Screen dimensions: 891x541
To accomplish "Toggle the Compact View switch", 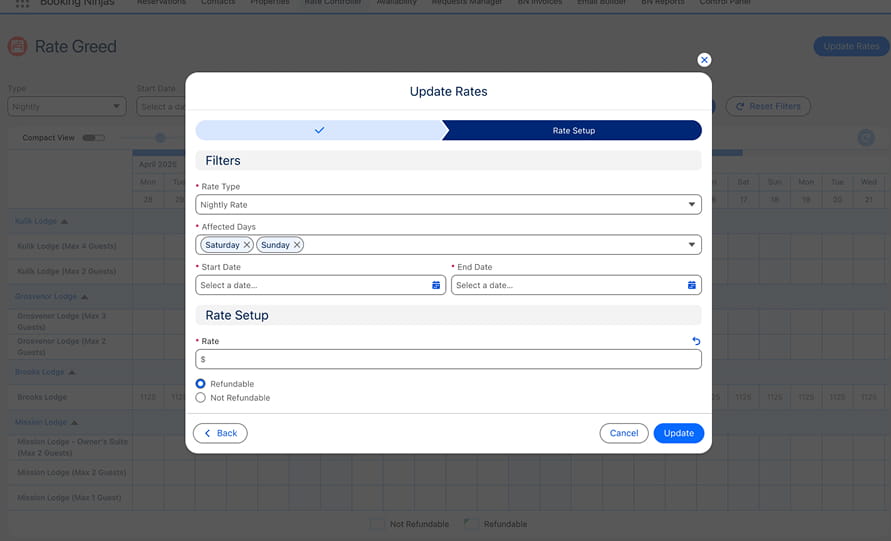I will pyautogui.click(x=93, y=138).
